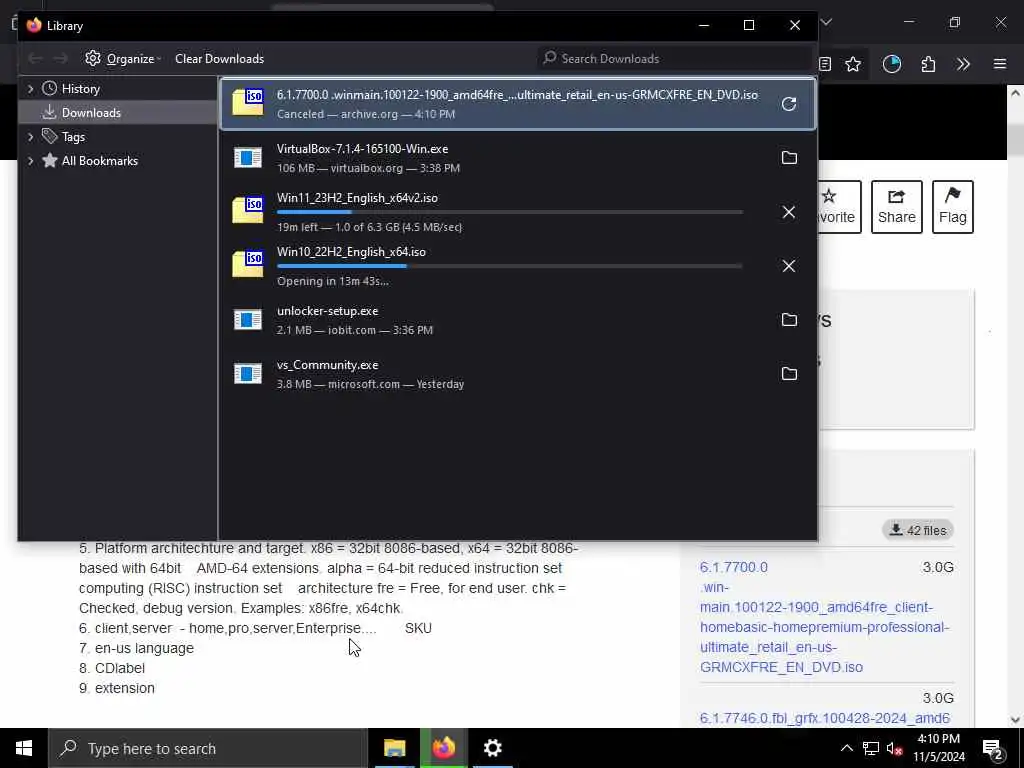Image resolution: width=1024 pixels, height=768 pixels.
Task: Show more tools overflow chevrons
Action: (x=963, y=64)
